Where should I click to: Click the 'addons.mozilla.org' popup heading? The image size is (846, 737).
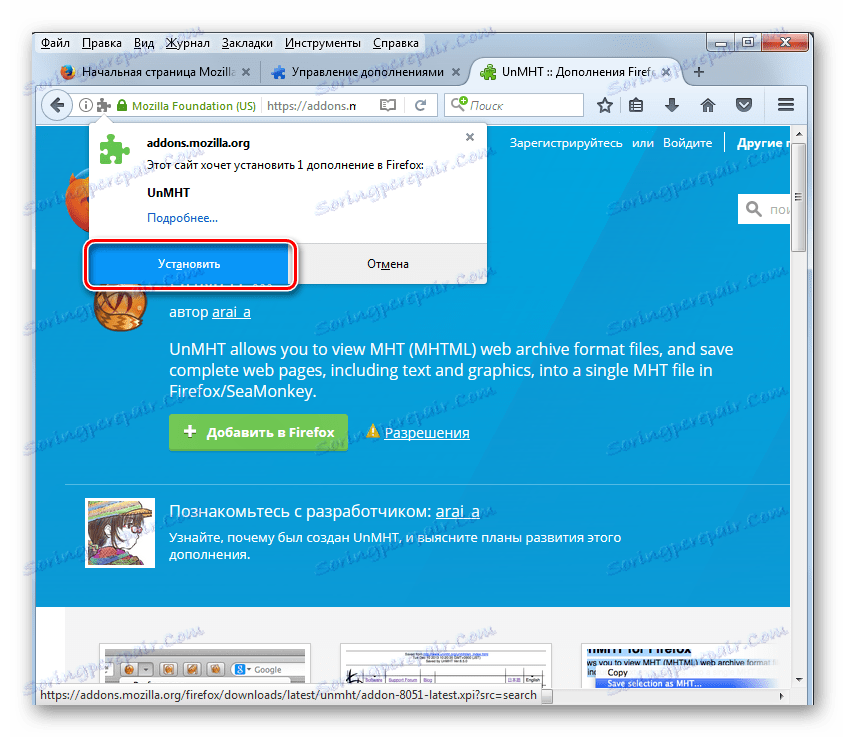pyautogui.click(x=198, y=143)
